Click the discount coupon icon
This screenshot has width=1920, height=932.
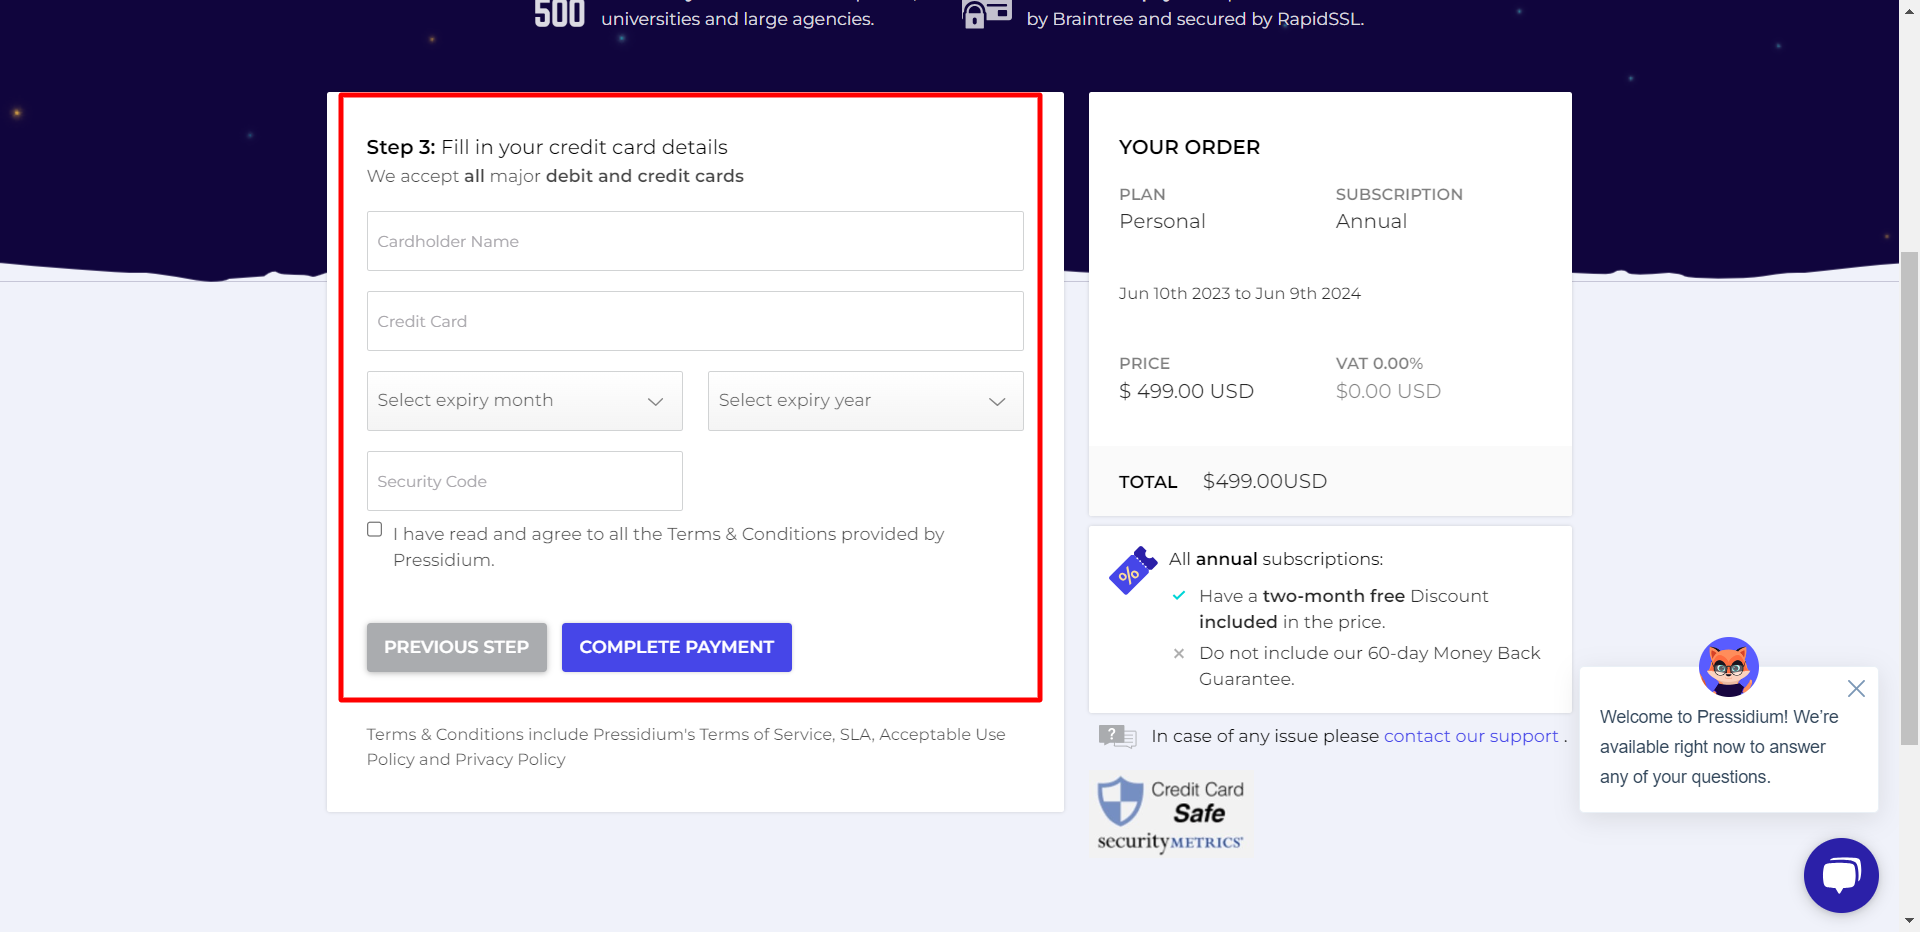[x=1131, y=570]
